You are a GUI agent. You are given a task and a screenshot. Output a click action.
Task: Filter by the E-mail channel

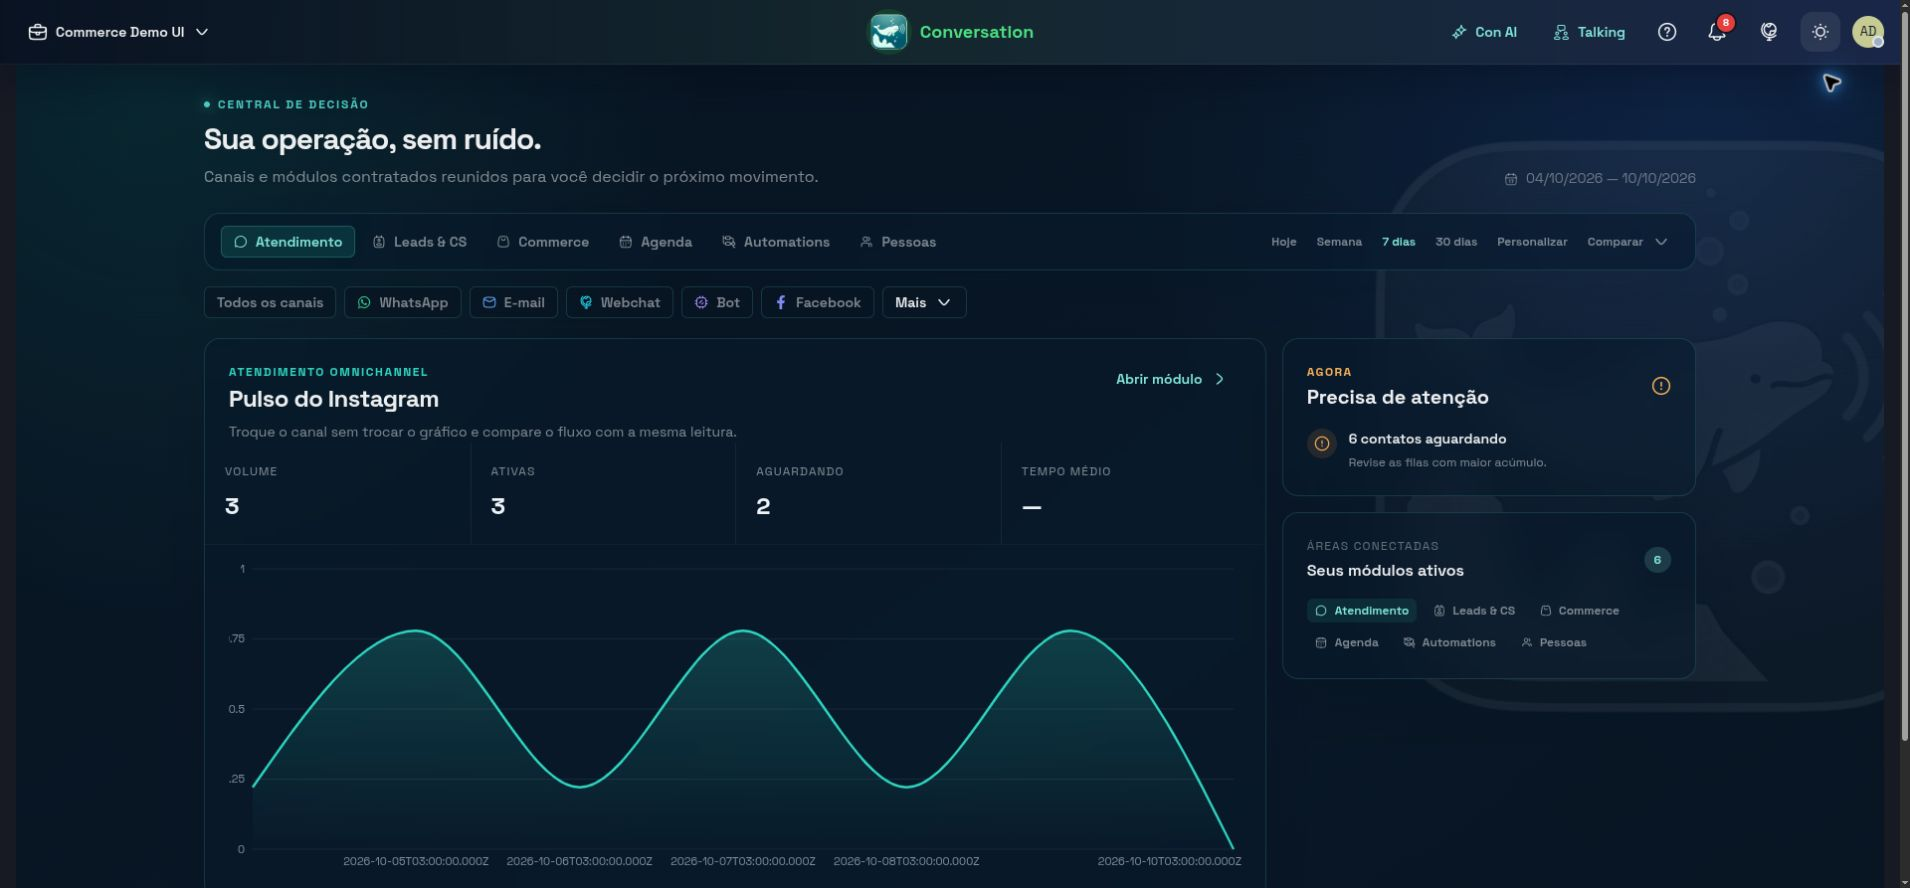(x=514, y=303)
